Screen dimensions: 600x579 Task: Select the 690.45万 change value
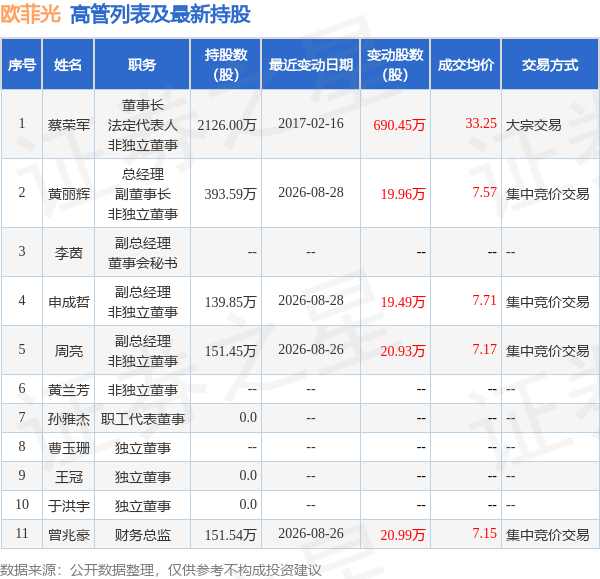pos(399,125)
